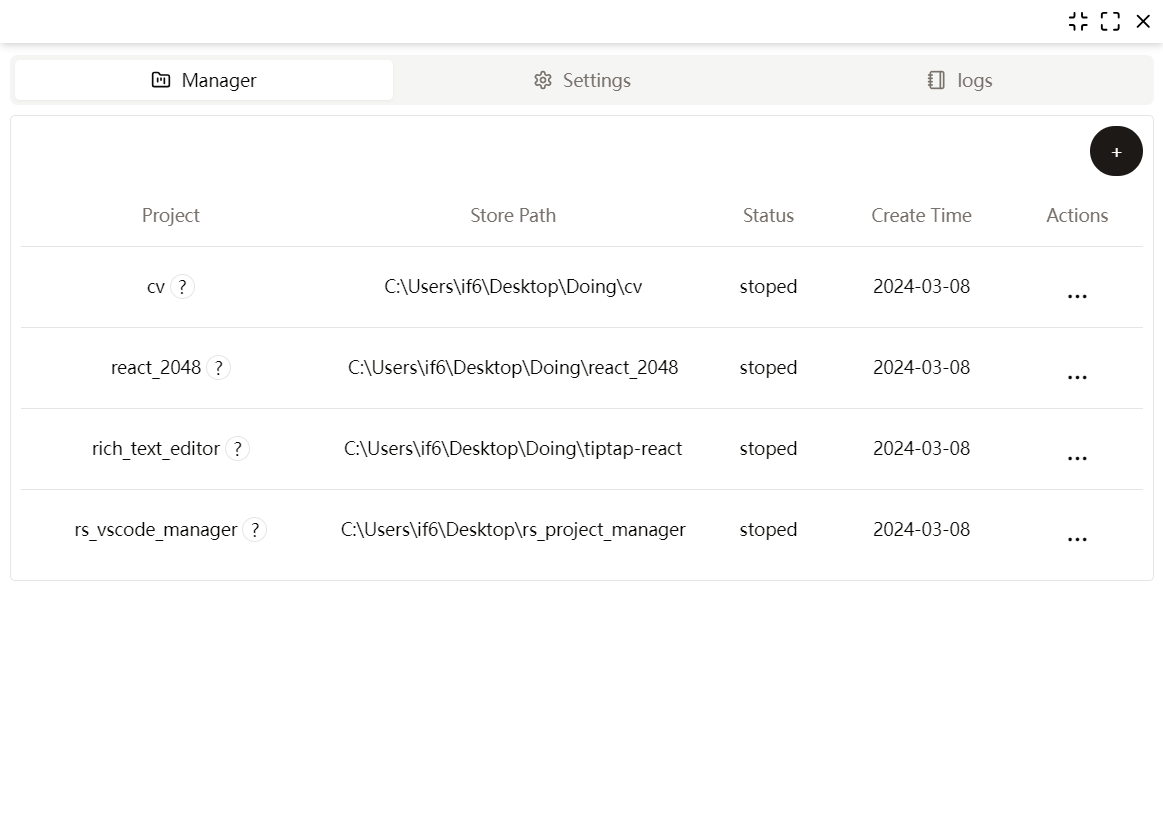The height and width of the screenshot is (836, 1163).
Task: Click the question mark beside react_2048
Action: coord(219,368)
